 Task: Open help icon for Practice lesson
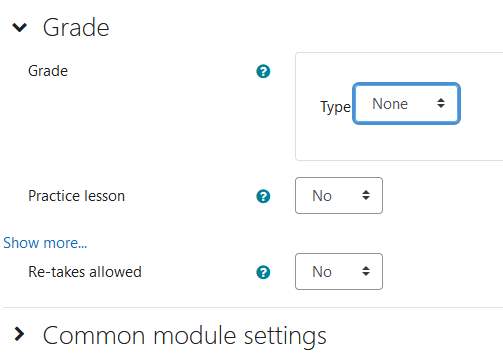click(263, 196)
